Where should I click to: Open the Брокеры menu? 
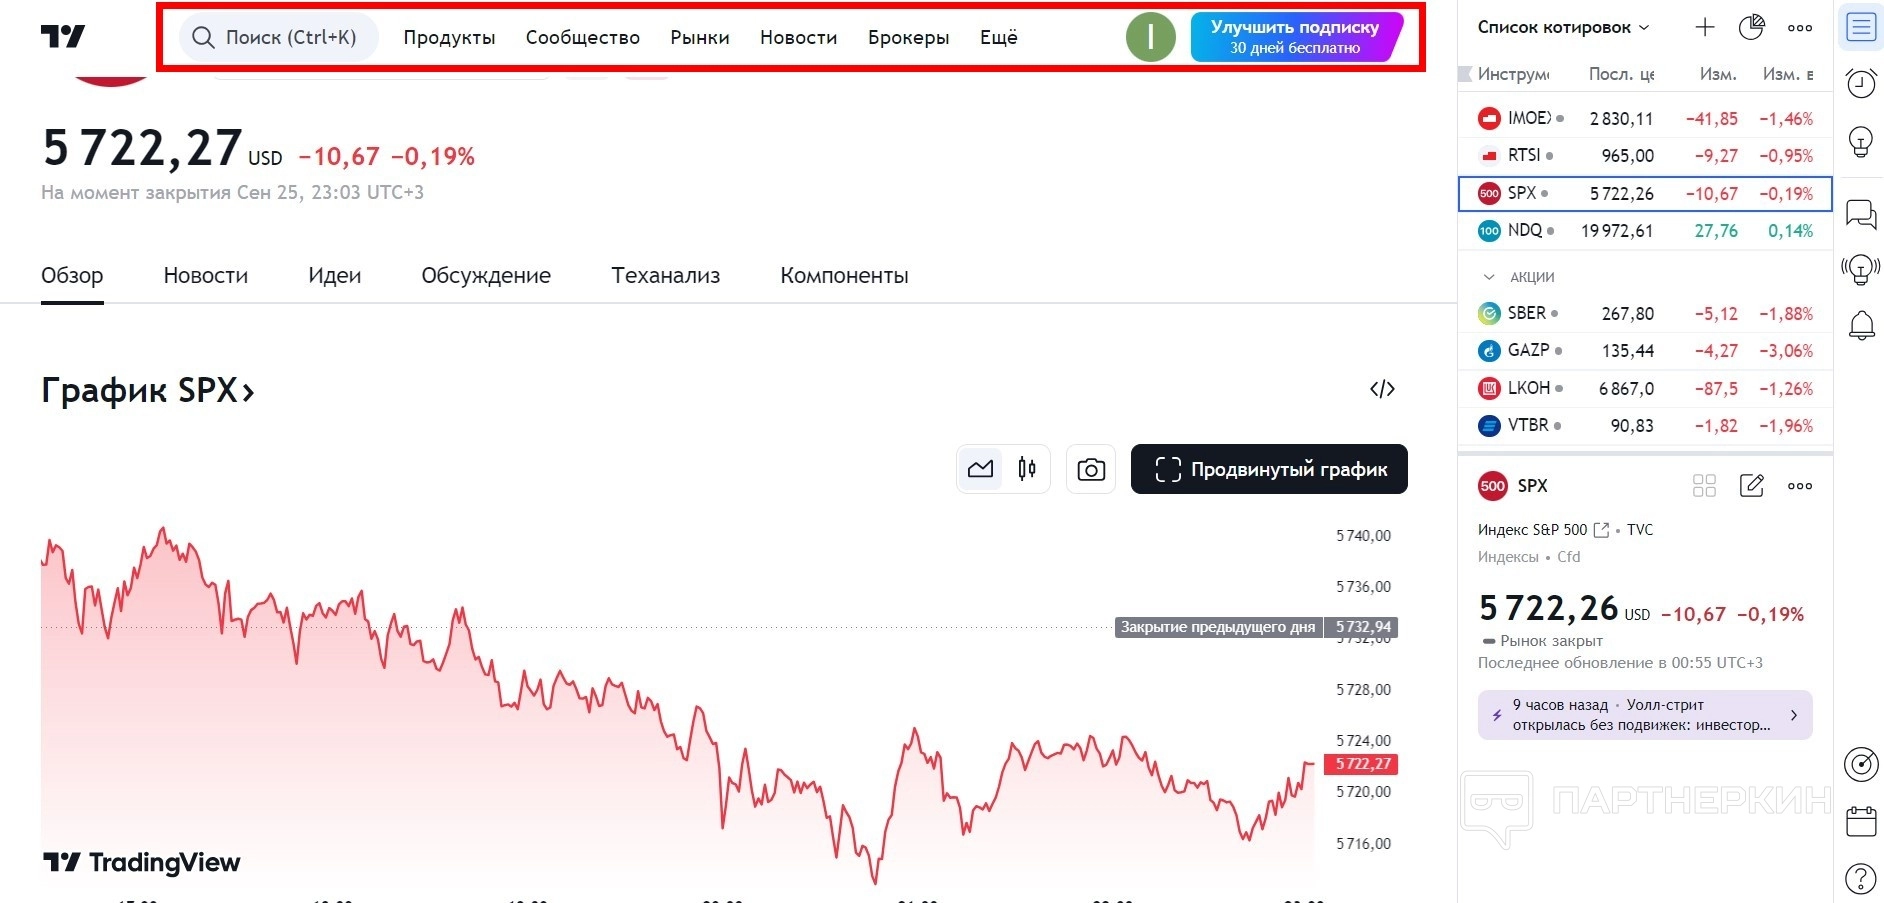tap(909, 37)
